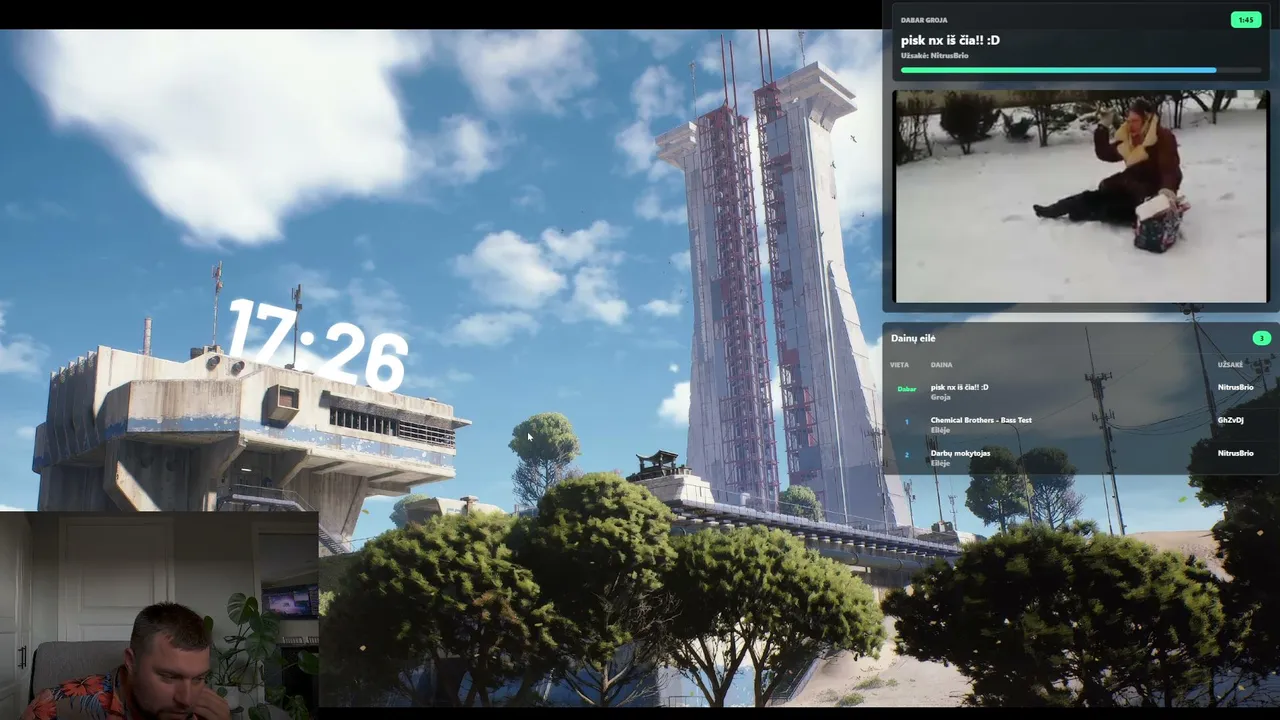Image resolution: width=1280 pixels, height=720 pixels.
Task: Click the 1:45 remaining-time badge
Action: click(x=1246, y=20)
